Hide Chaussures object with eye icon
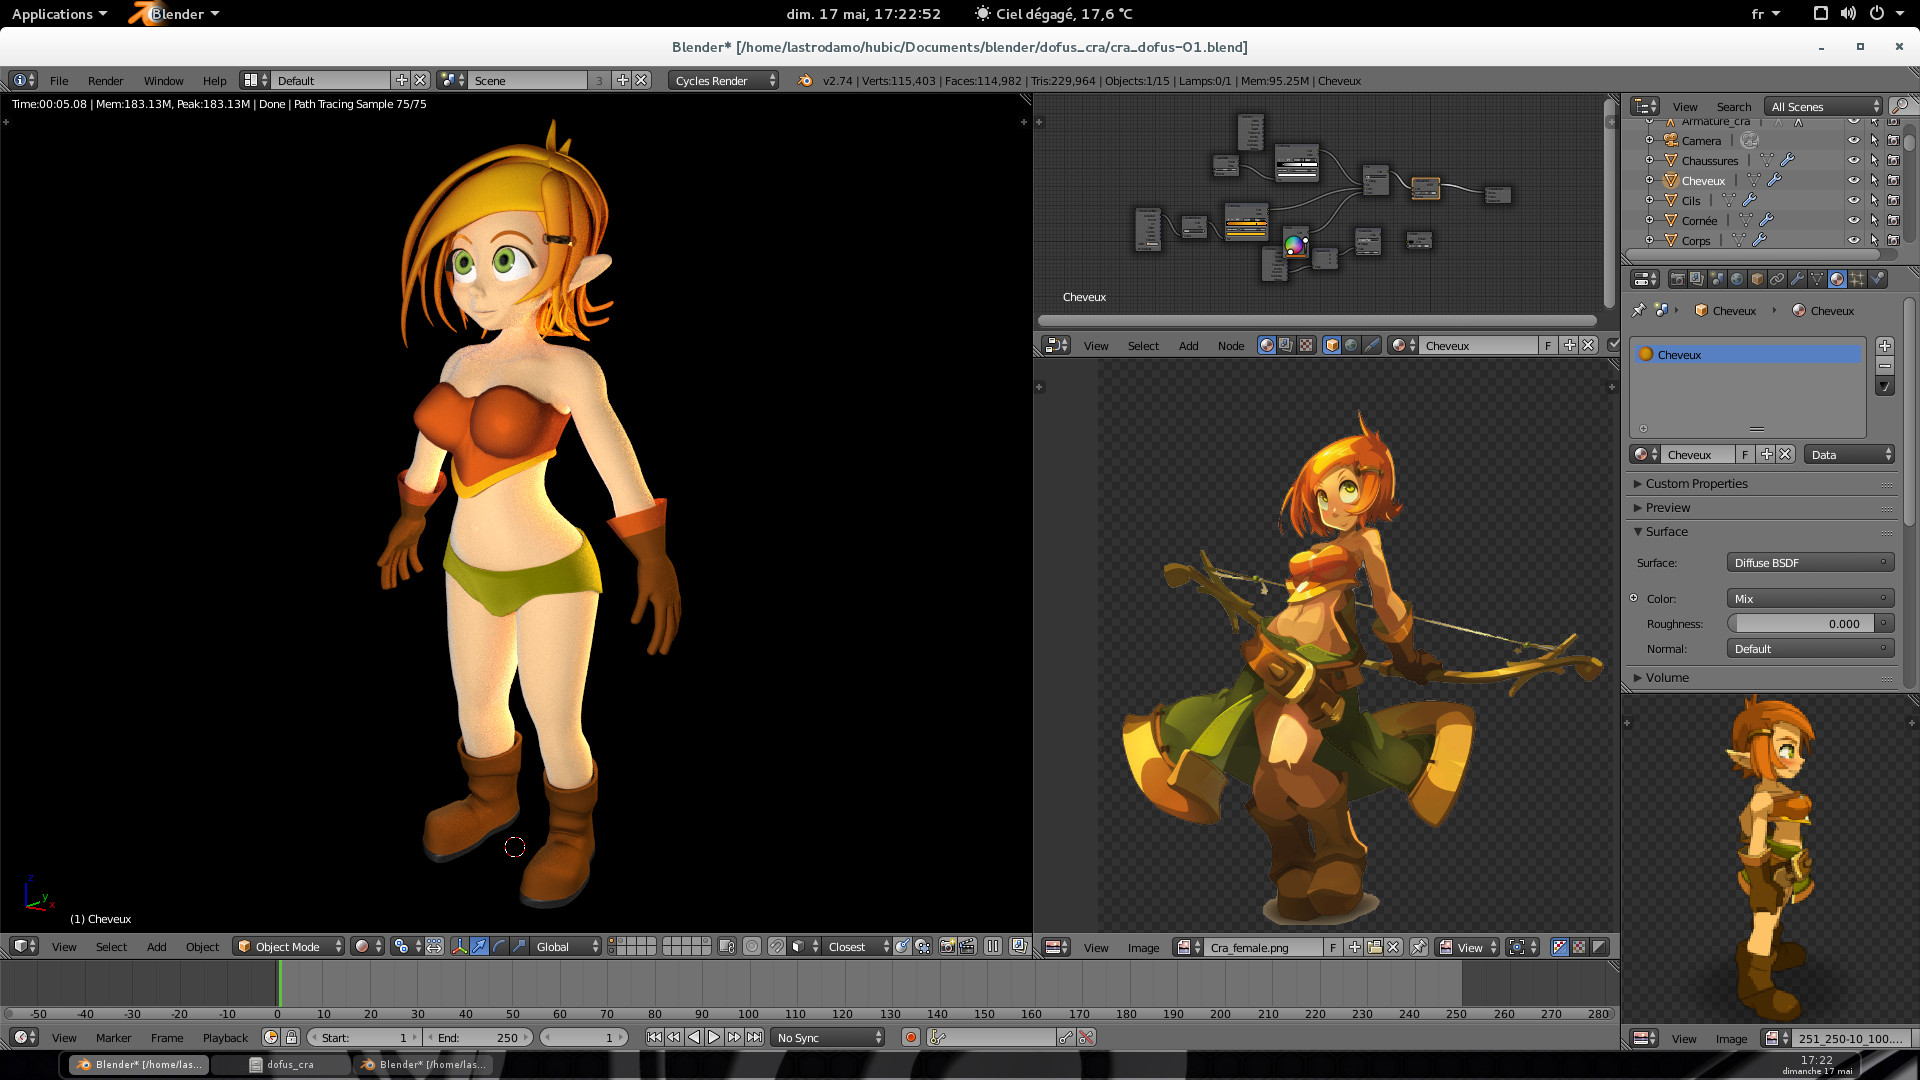The width and height of the screenshot is (1920, 1080). (x=1853, y=160)
